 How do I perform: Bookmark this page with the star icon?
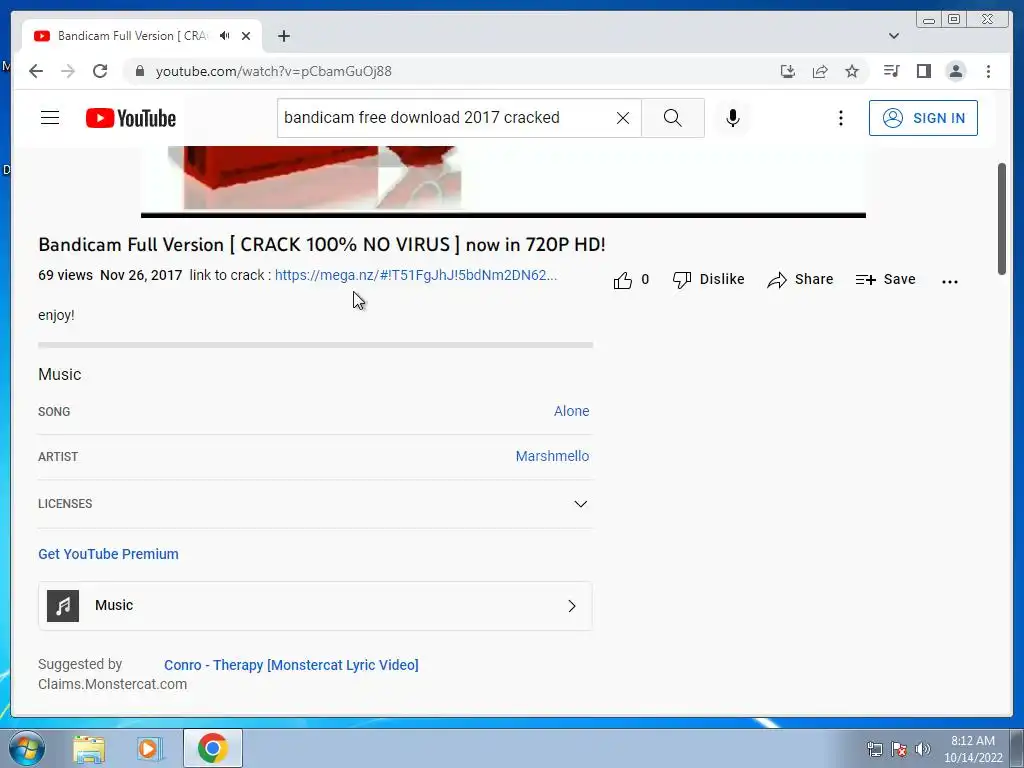click(x=852, y=71)
